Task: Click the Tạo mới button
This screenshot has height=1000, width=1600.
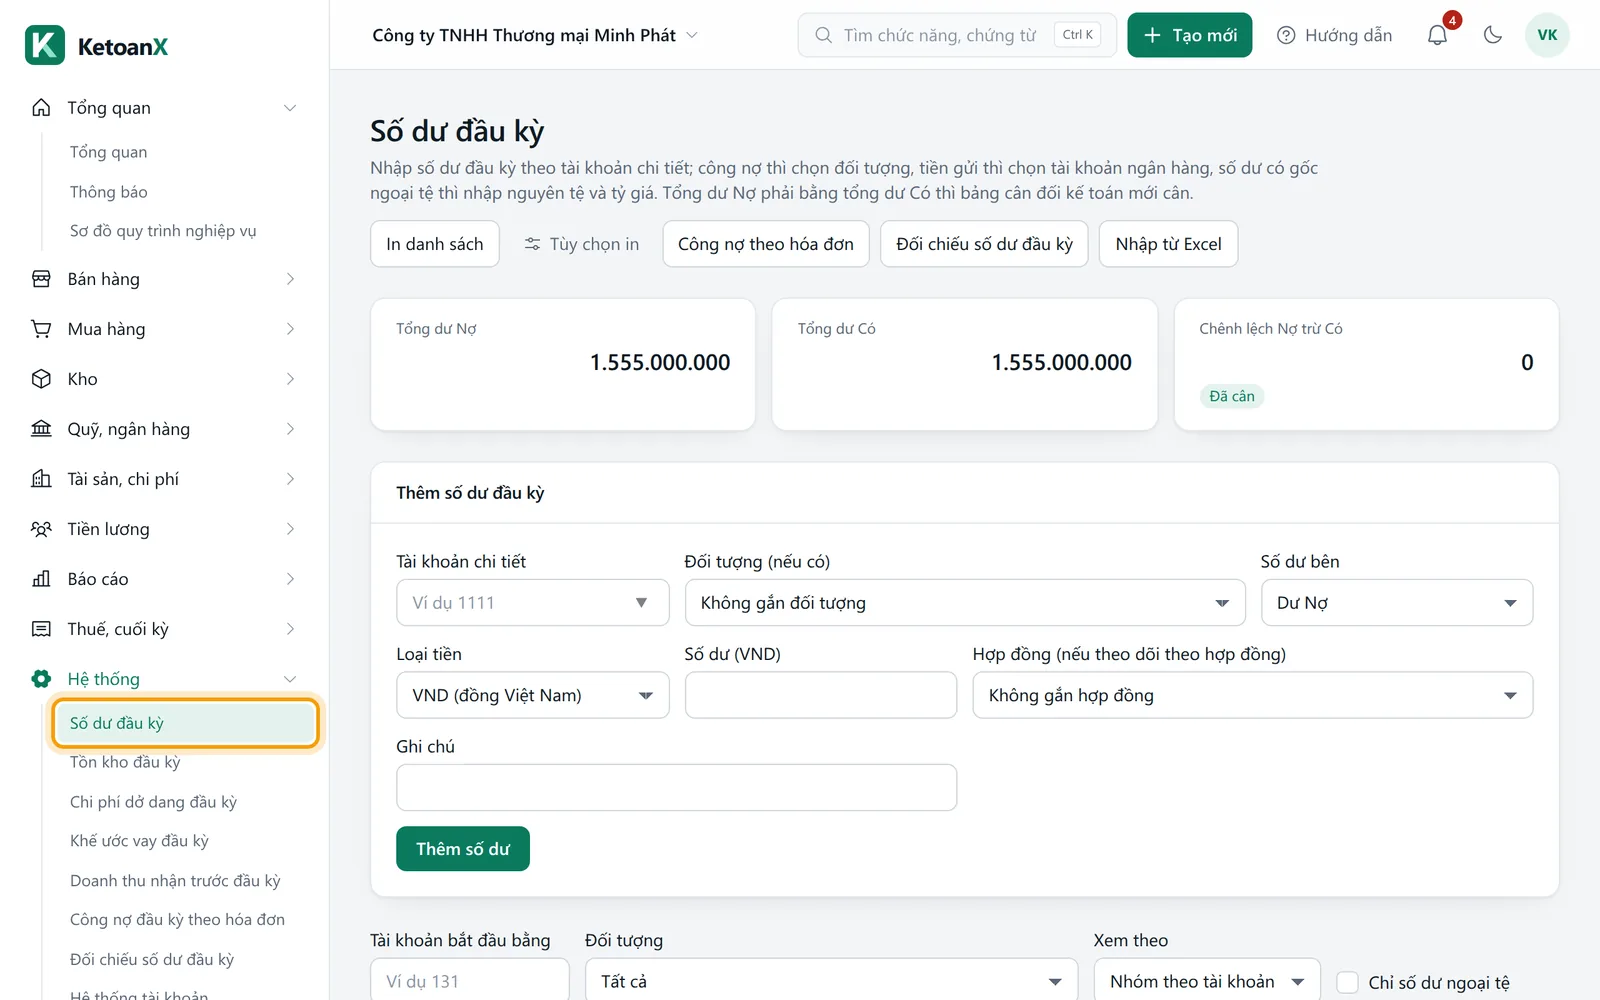Action: pyautogui.click(x=1189, y=35)
